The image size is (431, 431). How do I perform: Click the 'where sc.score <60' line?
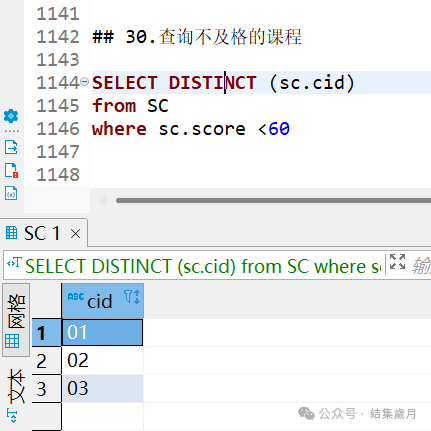[x=191, y=129]
